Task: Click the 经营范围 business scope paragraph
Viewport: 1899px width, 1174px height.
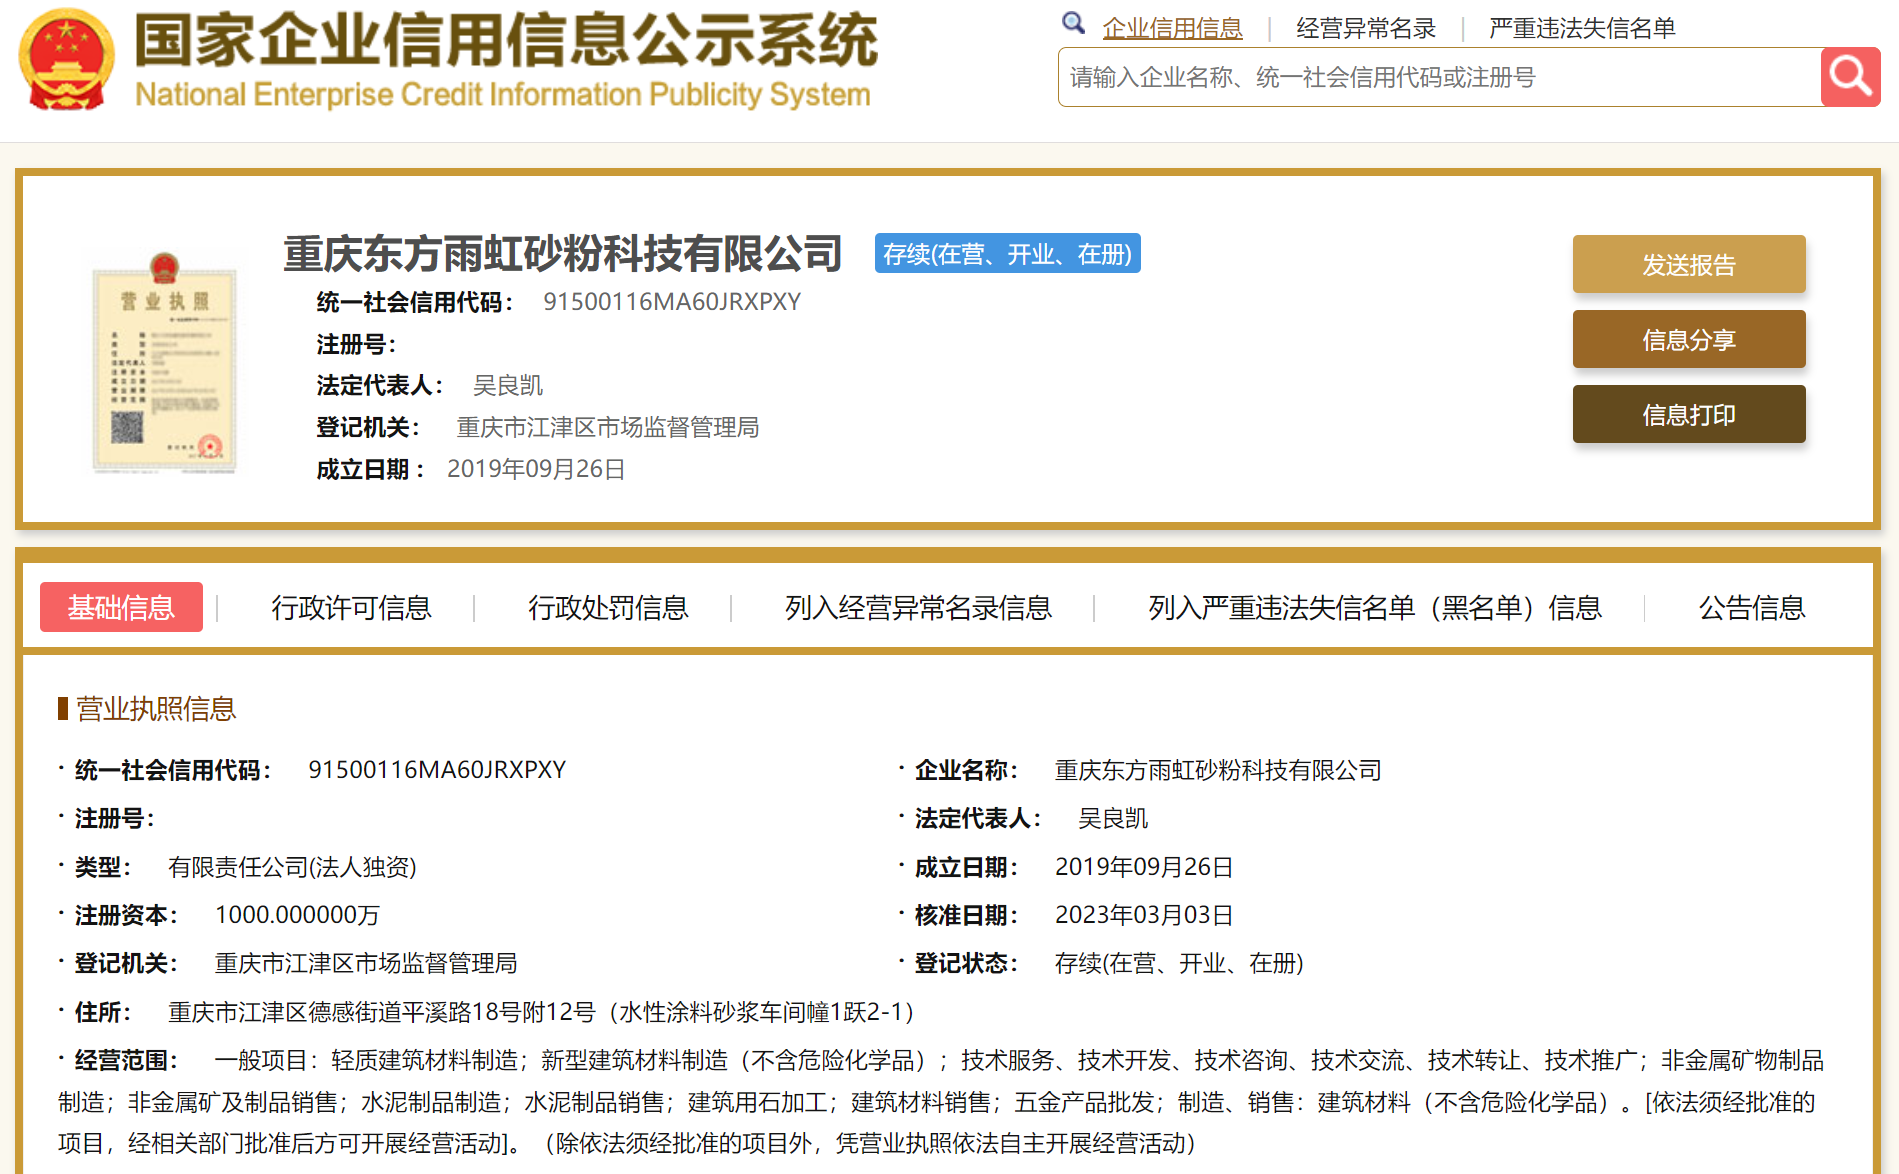Action: pos(941,1102)
